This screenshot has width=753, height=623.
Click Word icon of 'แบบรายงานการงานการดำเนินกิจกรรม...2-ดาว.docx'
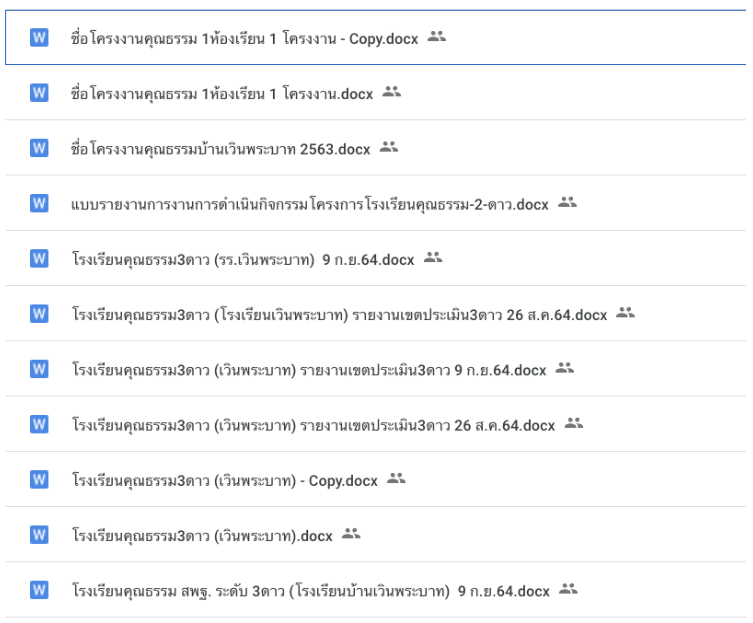[39, 203]
